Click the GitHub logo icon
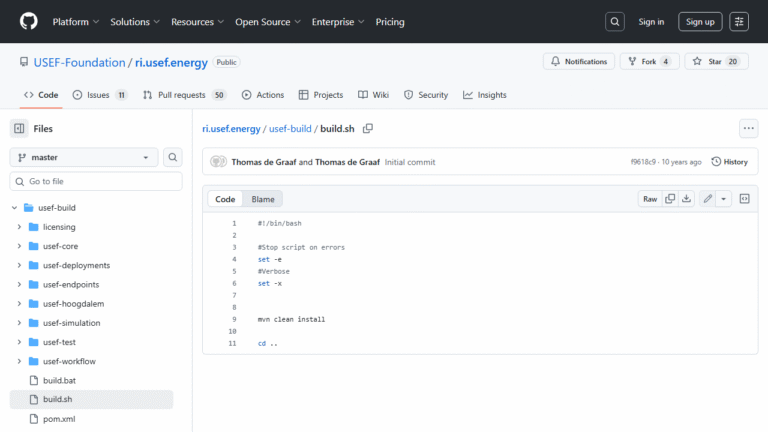 tap(27, 21)
